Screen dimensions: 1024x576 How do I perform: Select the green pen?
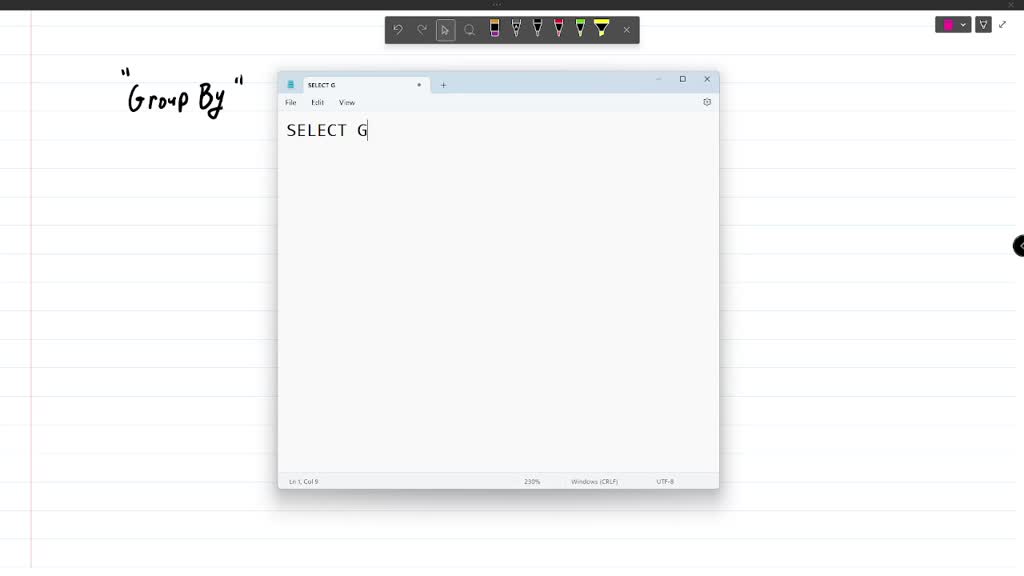[x=580, y=28]
